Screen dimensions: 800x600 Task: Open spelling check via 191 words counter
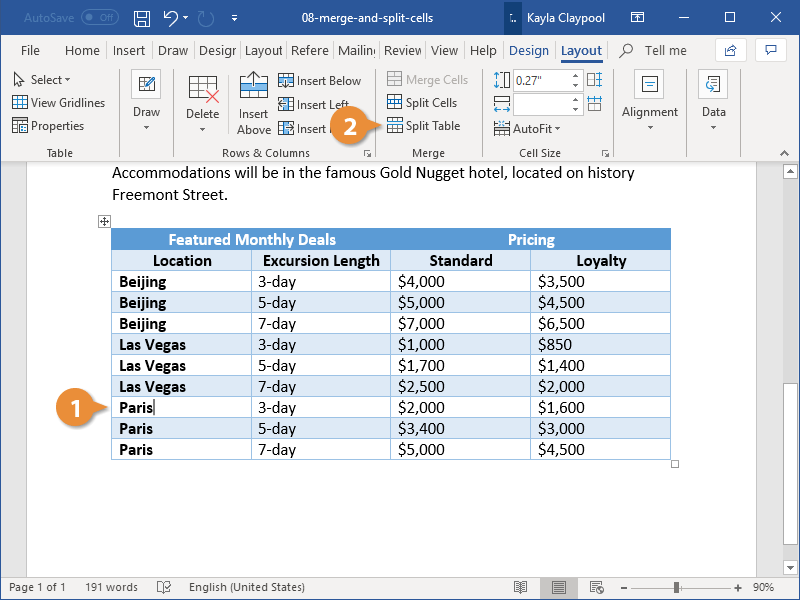coord(111,587)
